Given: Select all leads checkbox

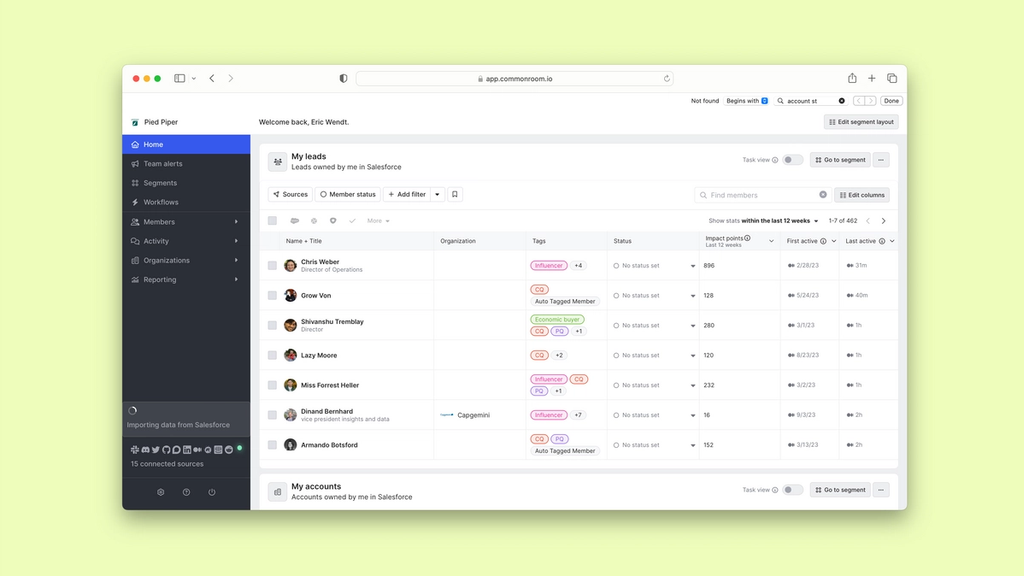Looking at the screenshot, I should coord(272,221).
